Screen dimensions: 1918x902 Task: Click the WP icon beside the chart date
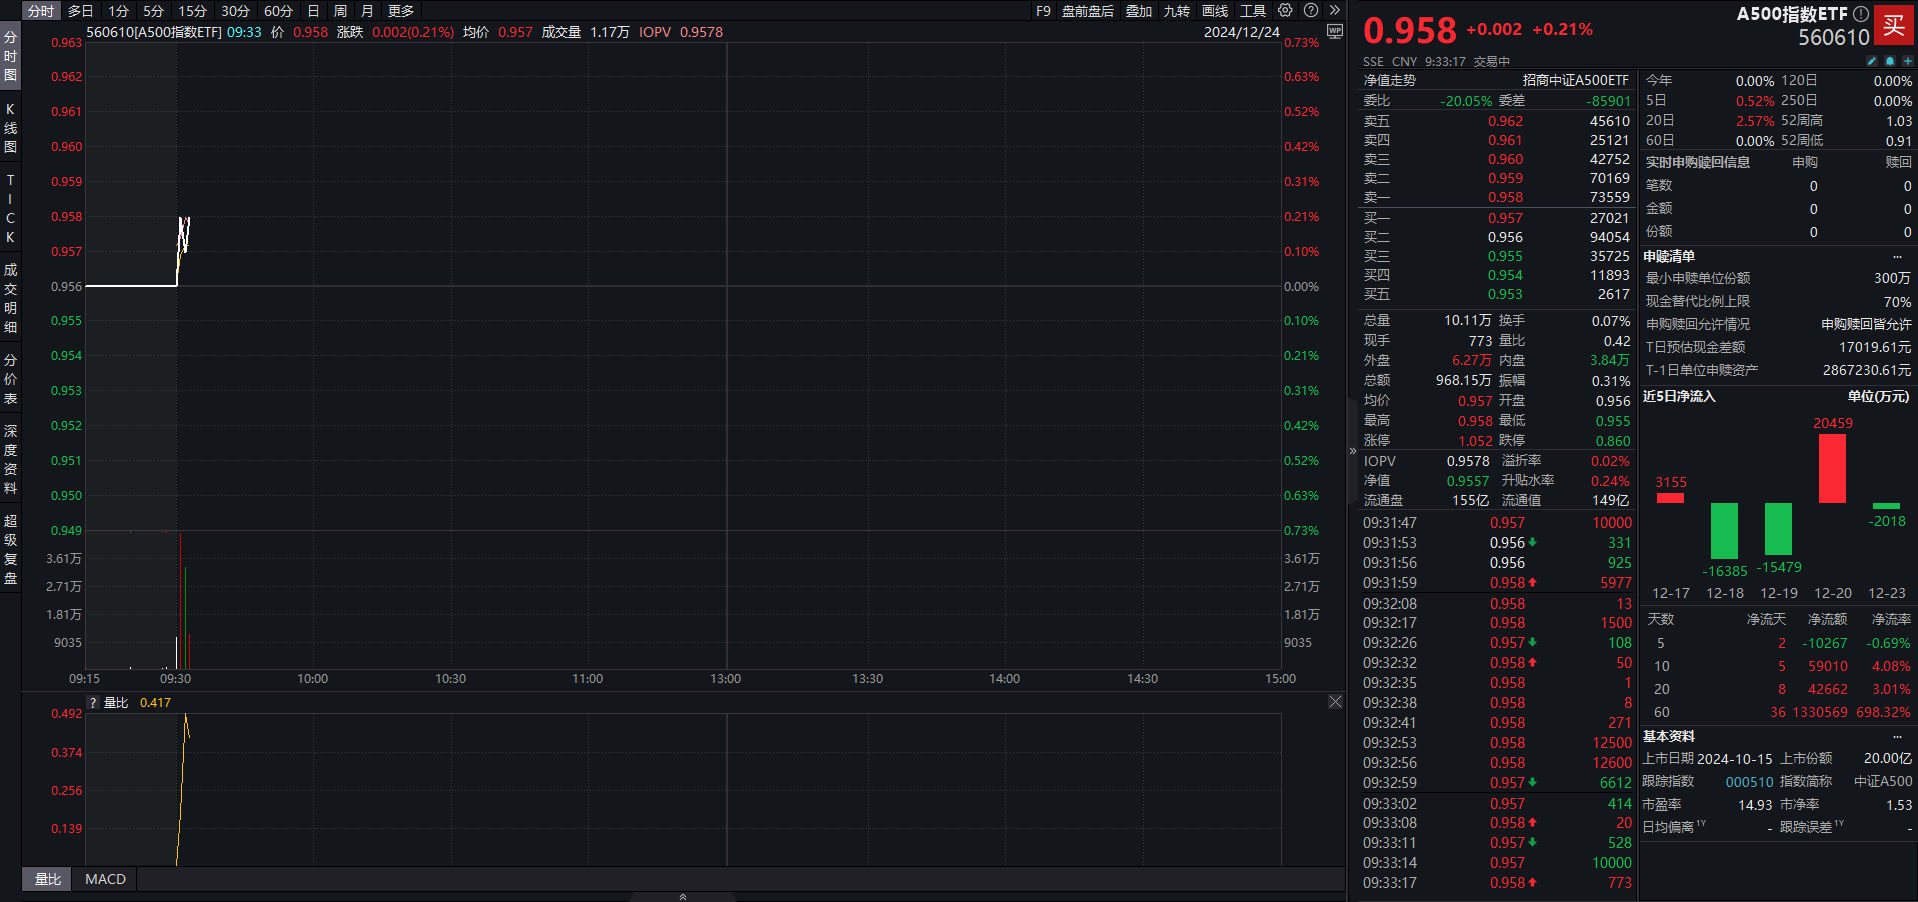(x=1334, y=32)
